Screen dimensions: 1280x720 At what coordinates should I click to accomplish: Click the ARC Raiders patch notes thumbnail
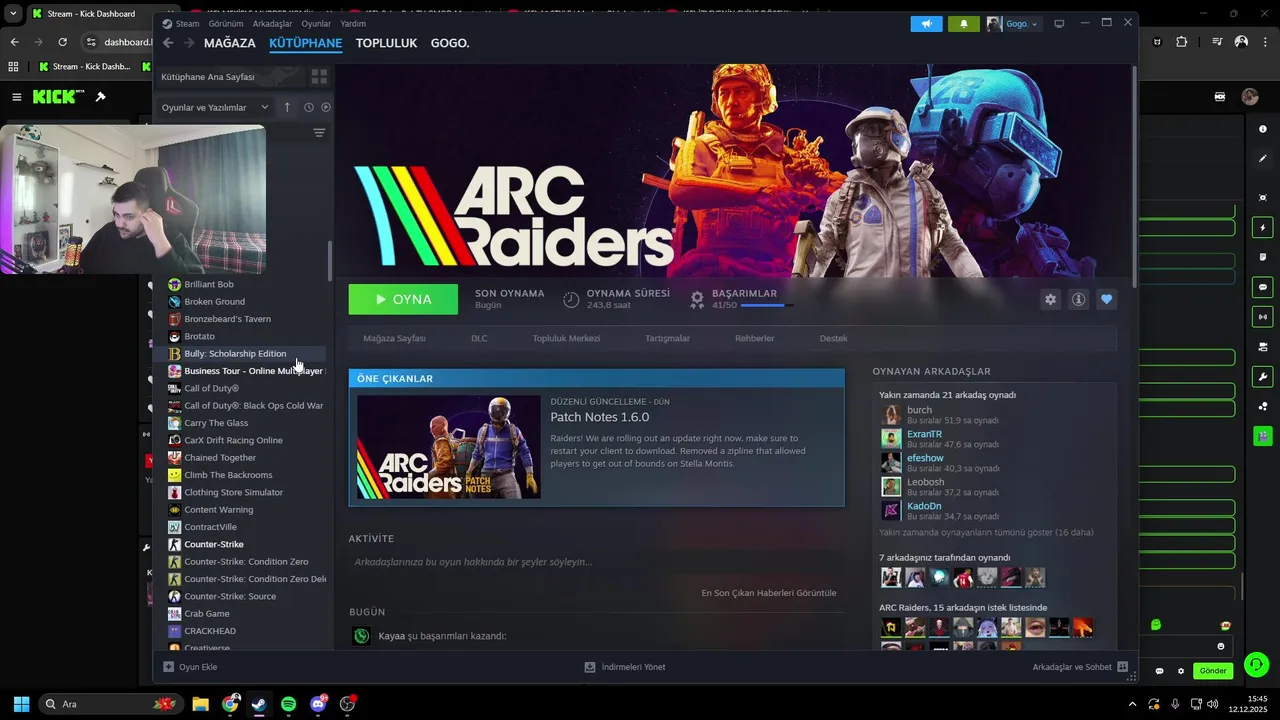449,447
